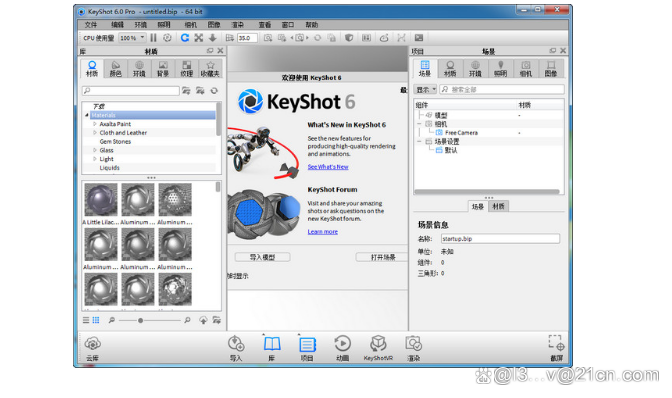The image size is (672, 398).
Task: Open the 渲染 menu in menu bar
Action: (x=237, y=24)
